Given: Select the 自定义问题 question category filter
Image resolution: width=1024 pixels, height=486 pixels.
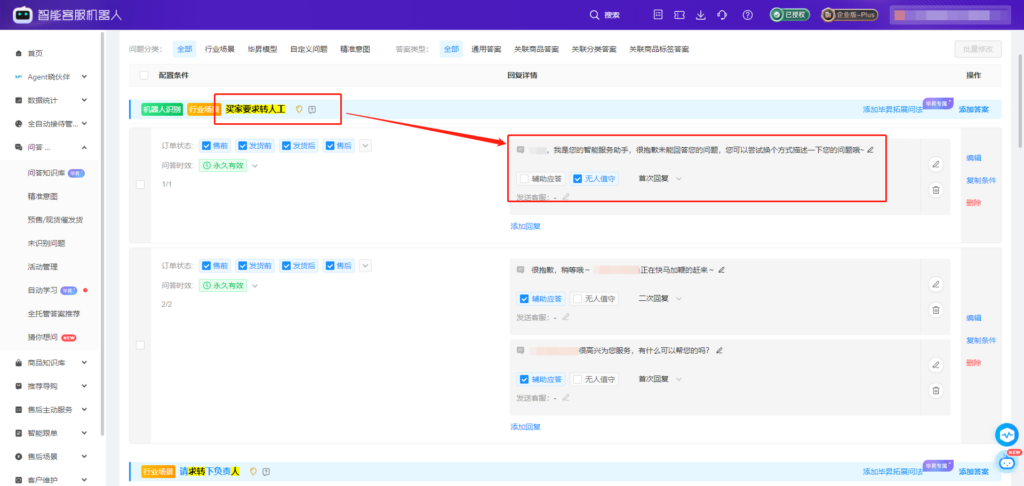Looking at the screenshot, I should point(308,49).
